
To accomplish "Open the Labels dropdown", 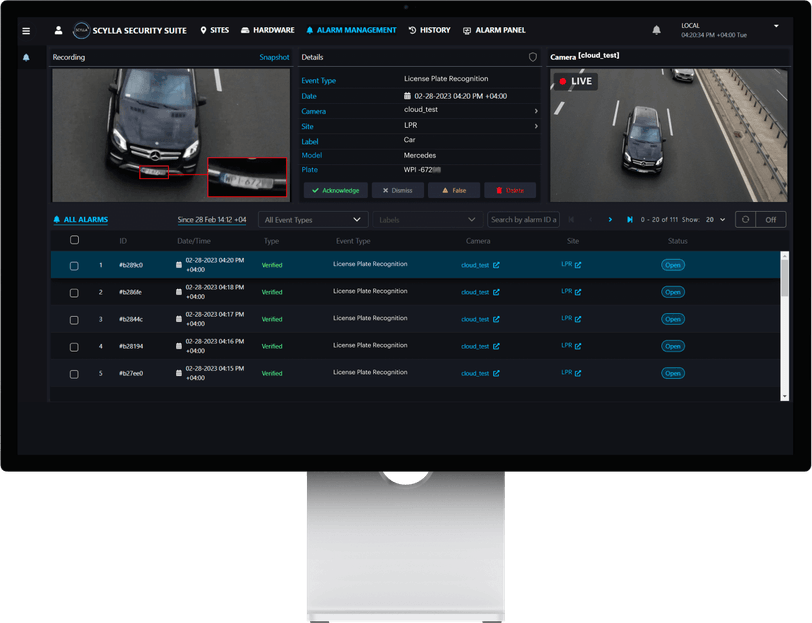I will [x=428, y=220].
